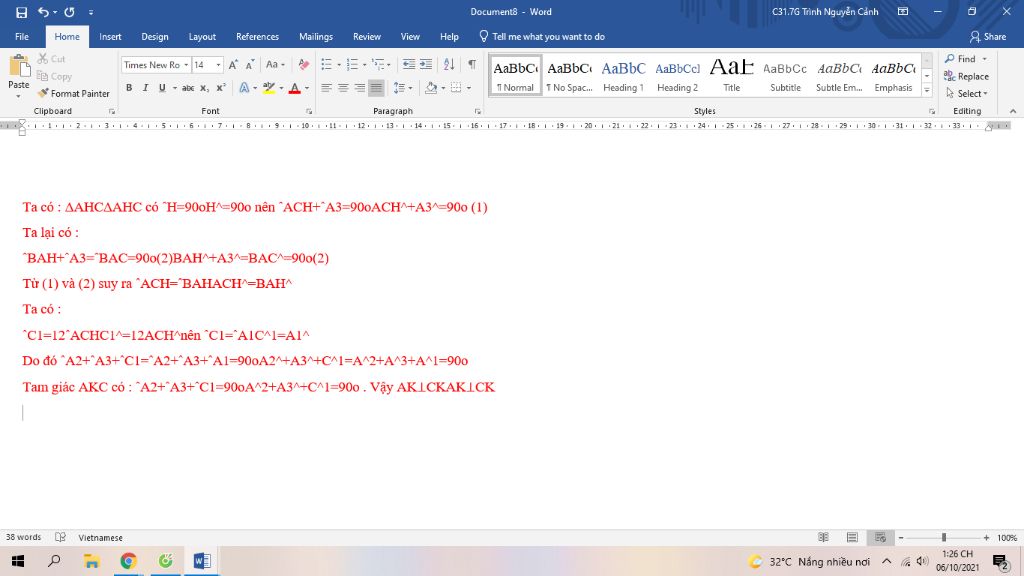The image size is (1024, 576).
Task: Click the Vietnamese language indicator
Action: click(x=101, y=537)
